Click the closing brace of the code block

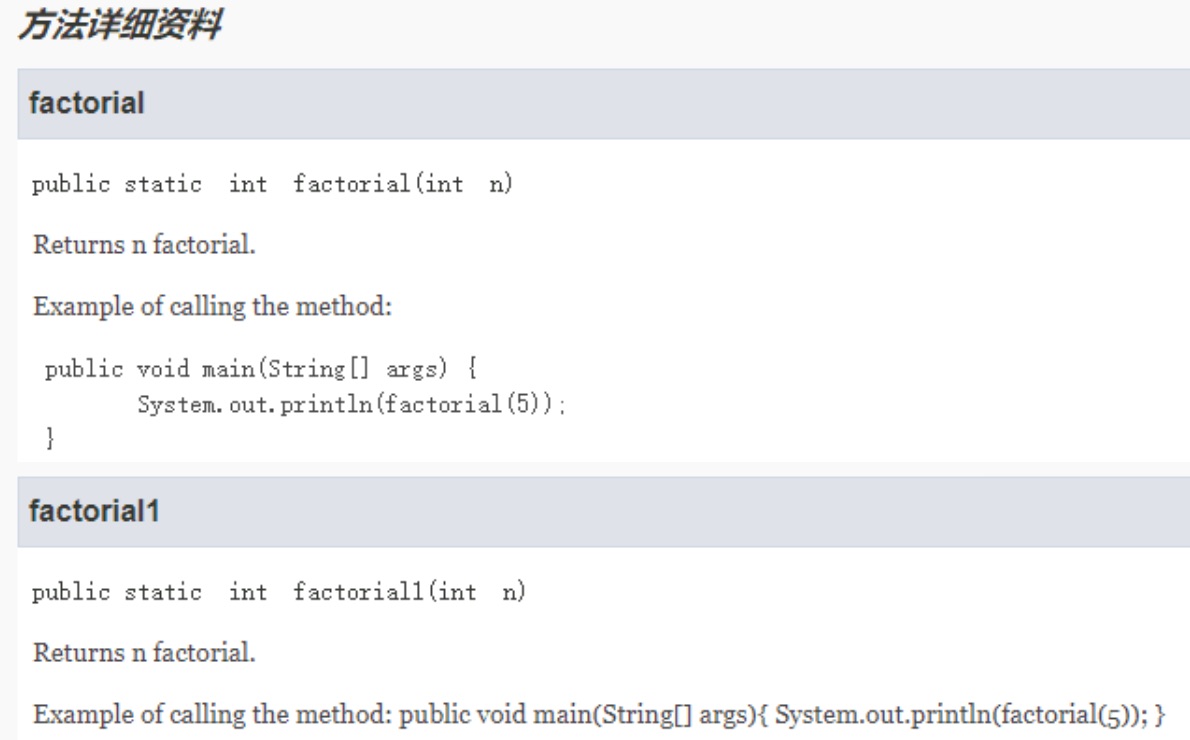coord(50,438)
